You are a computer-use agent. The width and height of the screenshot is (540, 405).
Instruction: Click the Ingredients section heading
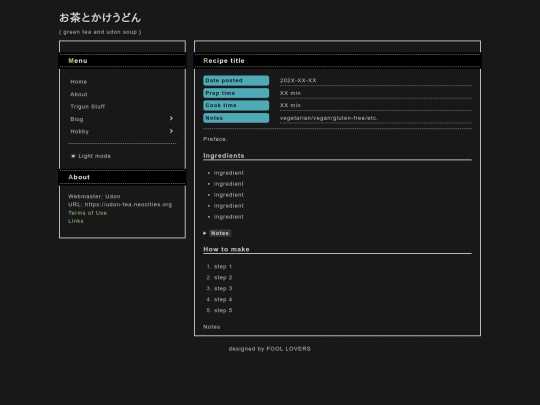coord(224,156)
